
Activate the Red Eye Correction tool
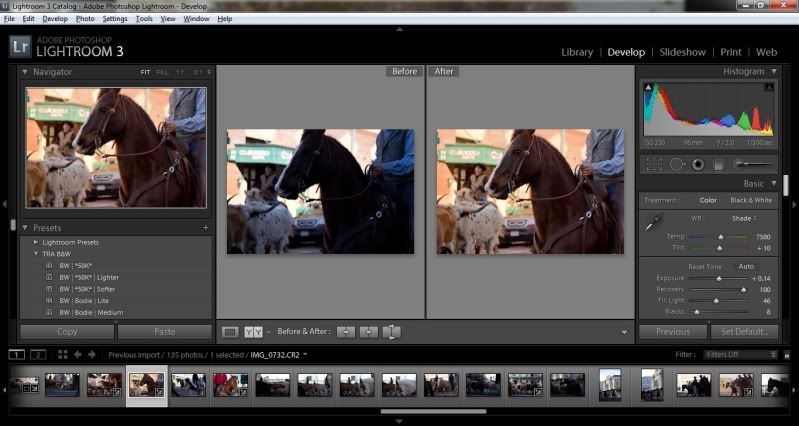(697, 164)
